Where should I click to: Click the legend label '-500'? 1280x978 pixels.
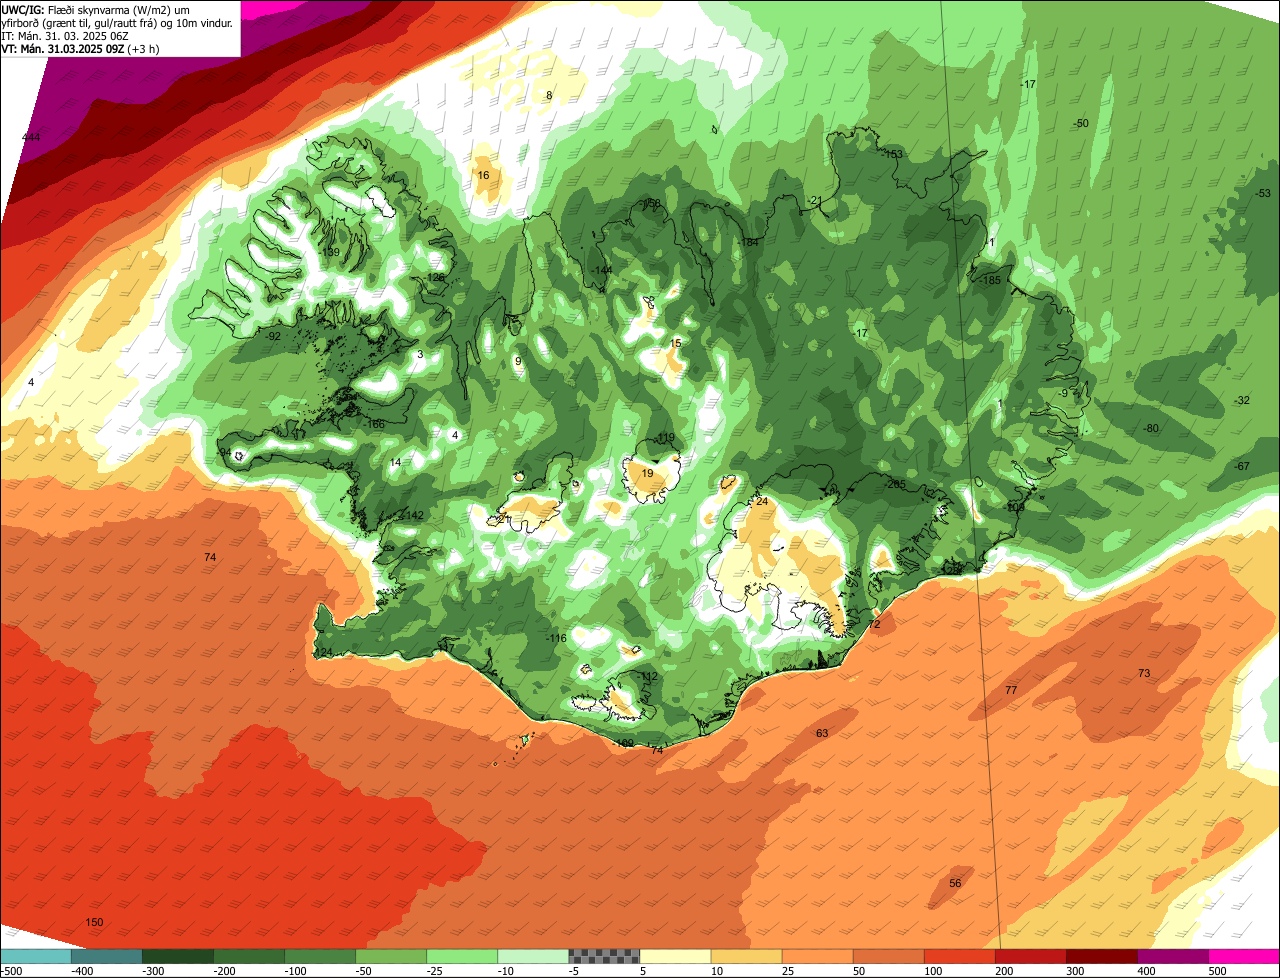12,970
